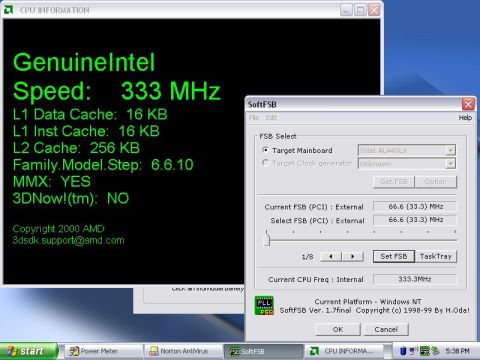Click the 'L1 Data Cache: 16 KB' line
The image size is (480, 360).
pyautogui.click(x=90, y=114)
